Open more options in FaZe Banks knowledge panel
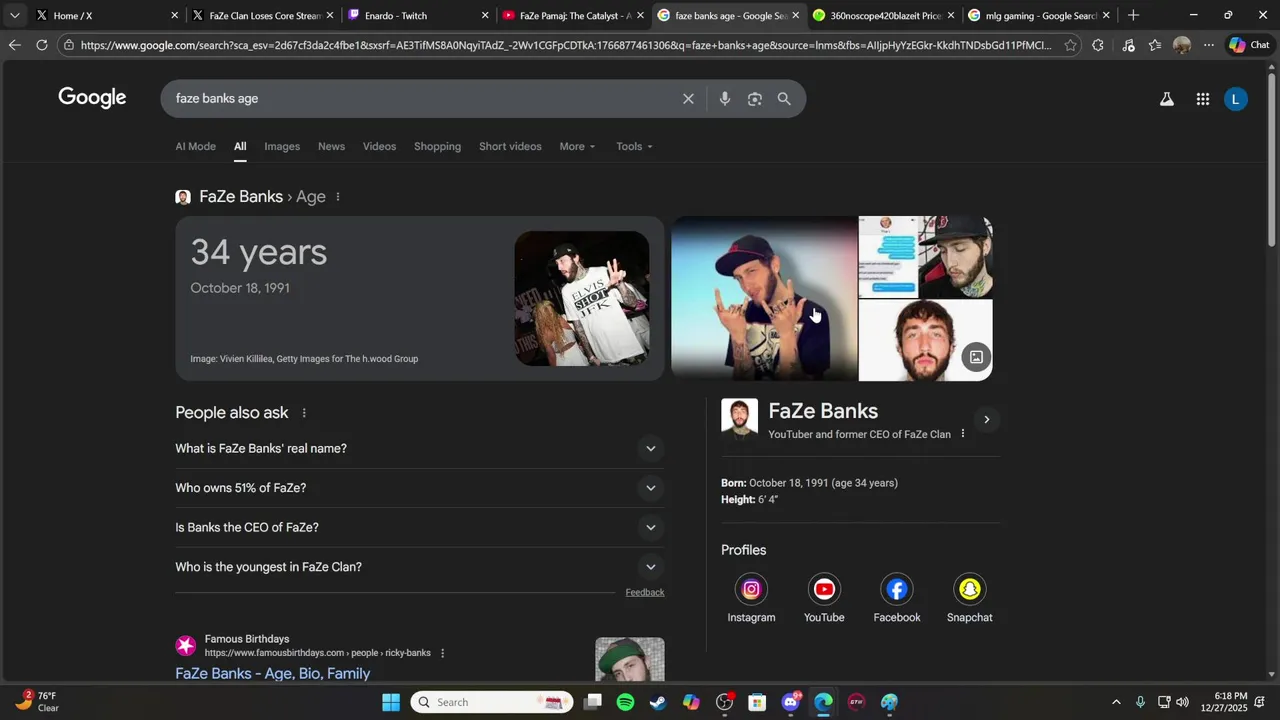Viewport: 1280px width, 720px height. [x=963, y=434]
